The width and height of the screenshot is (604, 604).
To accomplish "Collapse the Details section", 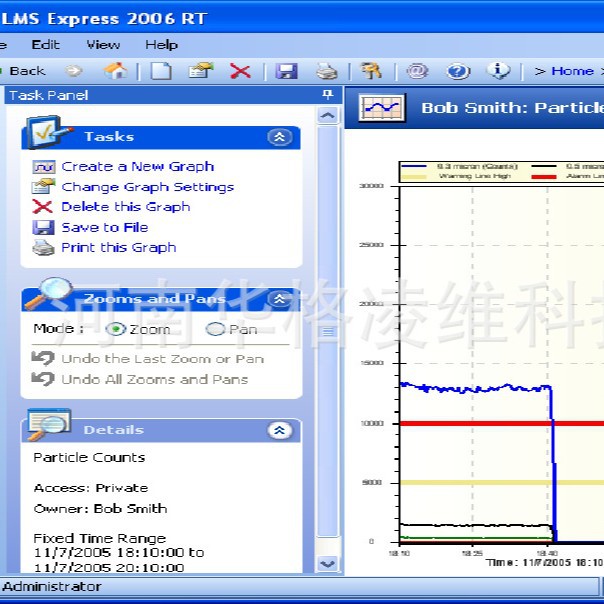I will (x=280, y=430).
